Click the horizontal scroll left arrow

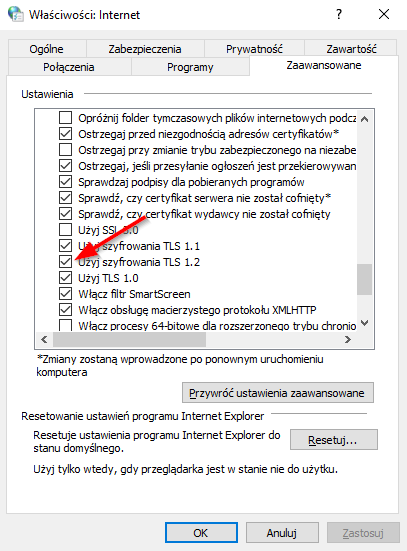(44, 339)
